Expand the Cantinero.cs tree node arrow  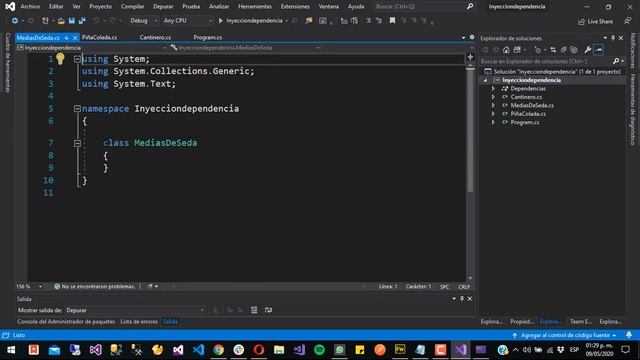point(493,97)
